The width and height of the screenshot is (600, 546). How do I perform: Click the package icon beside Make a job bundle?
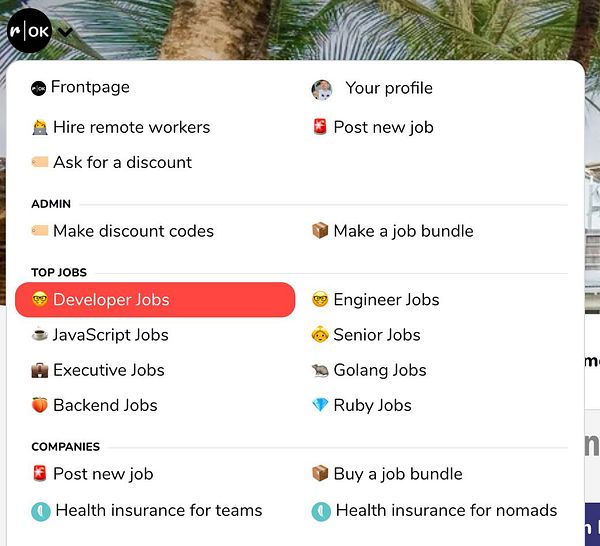[320, 231]
